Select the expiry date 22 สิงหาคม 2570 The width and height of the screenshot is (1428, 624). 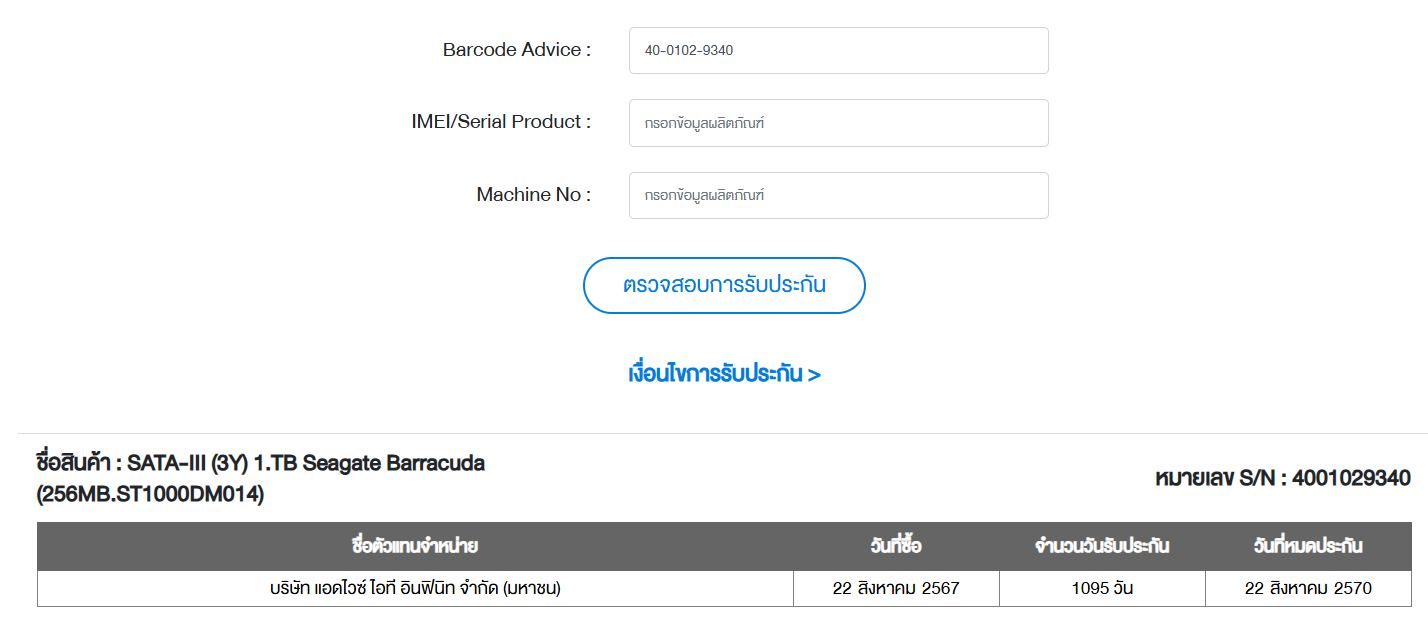point(1308,588)
